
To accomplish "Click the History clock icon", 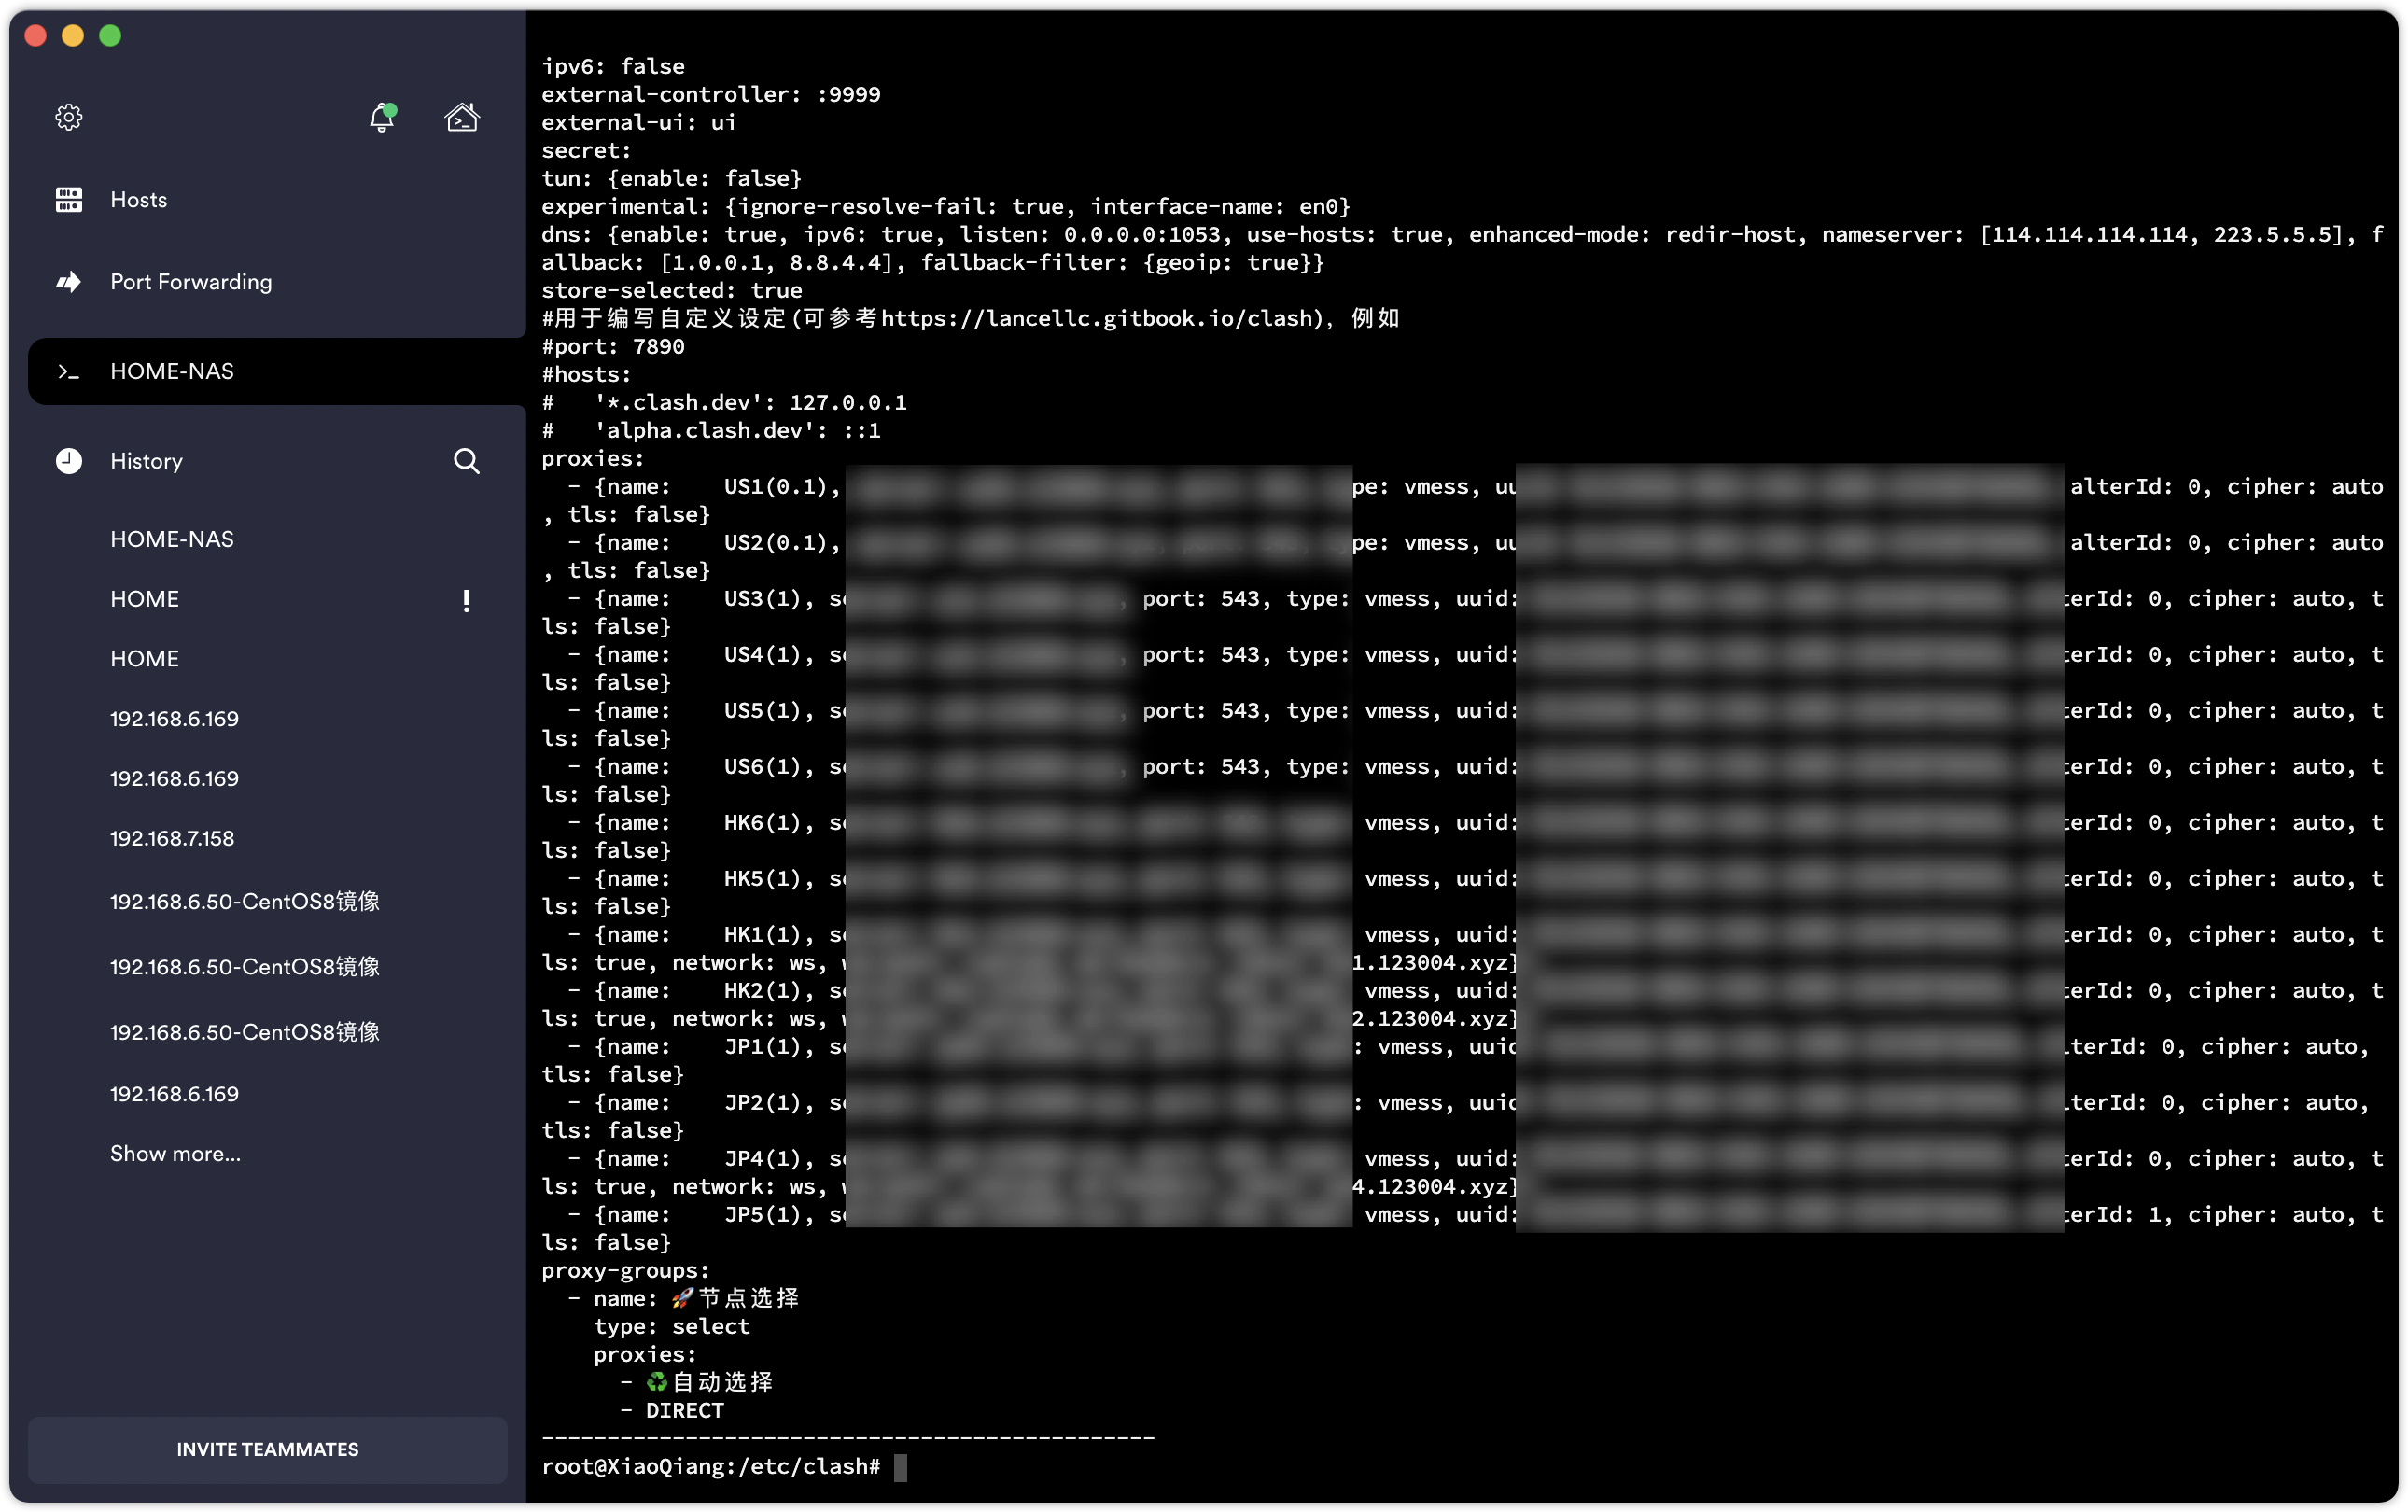I will (69, 461).
